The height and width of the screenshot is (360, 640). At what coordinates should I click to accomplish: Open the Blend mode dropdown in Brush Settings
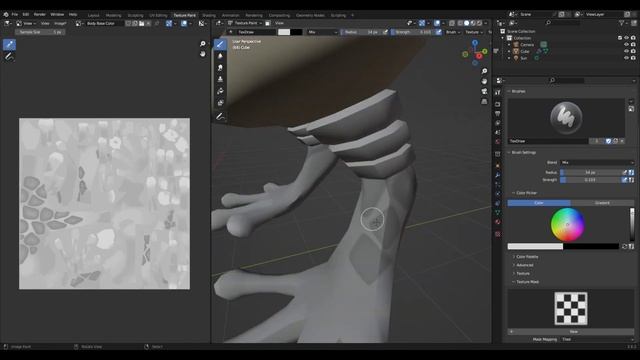coord(597,162)
